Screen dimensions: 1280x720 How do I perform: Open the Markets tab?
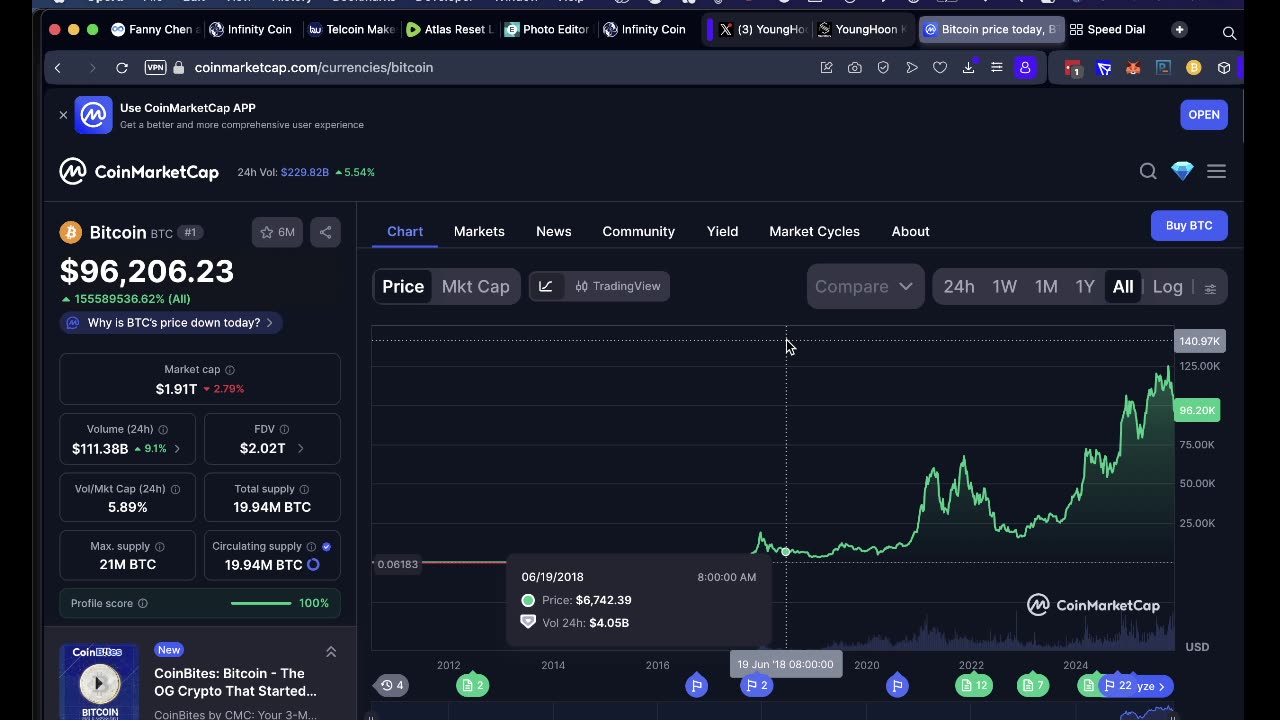coord(479,231)
